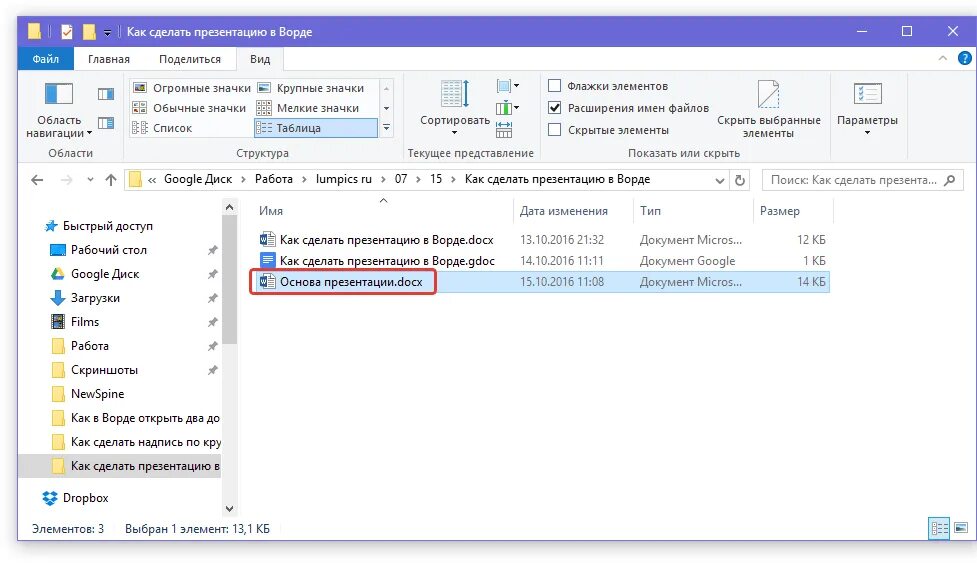Collapse the ribbon with the chevron
The image size is (977, 563).
pos(943,59)
